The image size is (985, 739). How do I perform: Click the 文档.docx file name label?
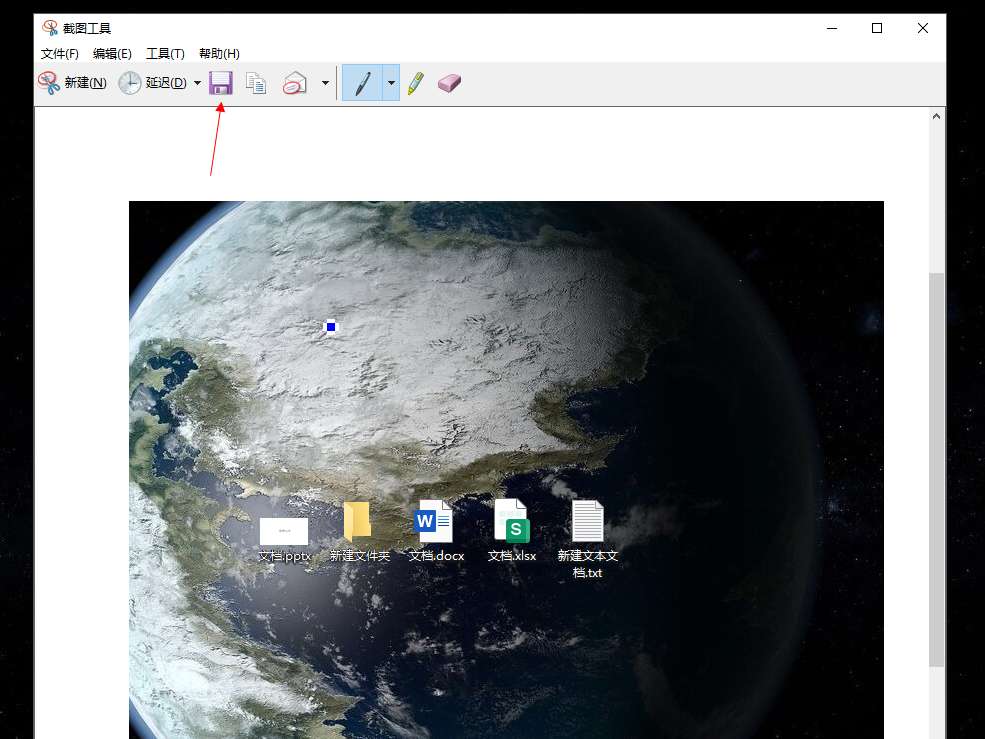[x=436, y=556]
